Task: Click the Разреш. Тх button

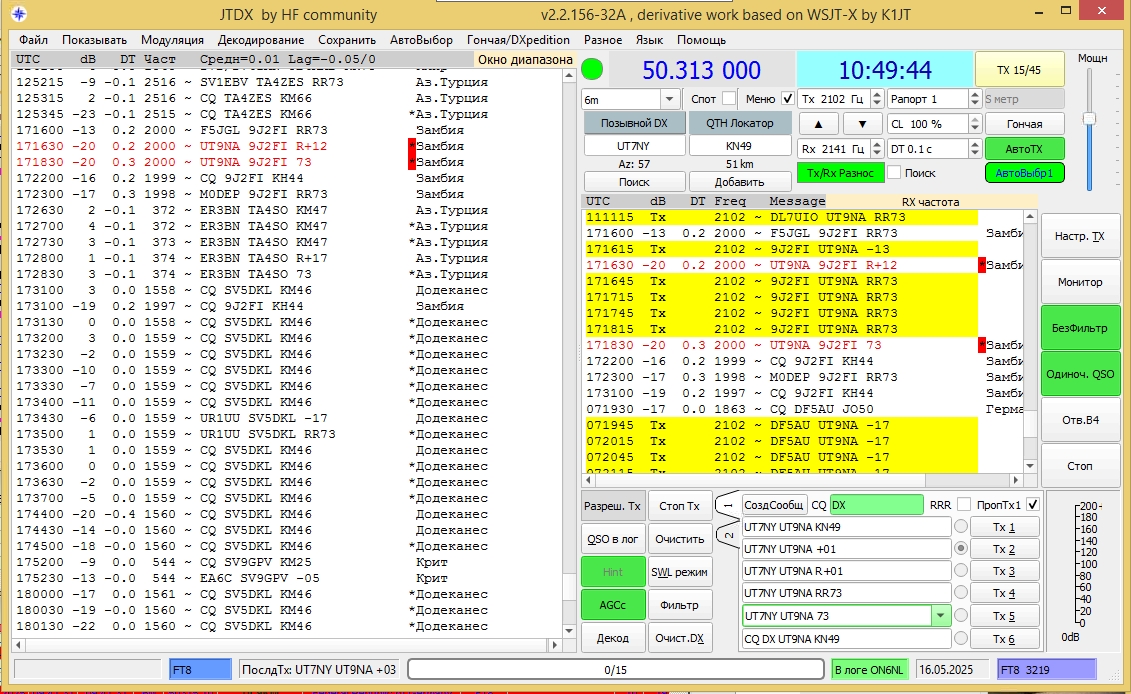Action: (x=612, y=506)
